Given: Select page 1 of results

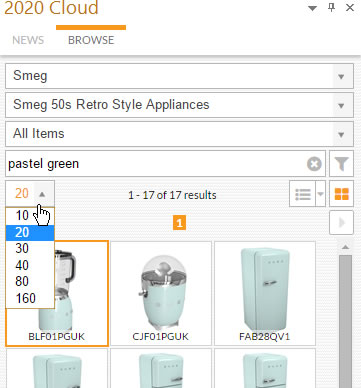Looking at the screenshot, I should pyautogui.click(x=179, y=223).
